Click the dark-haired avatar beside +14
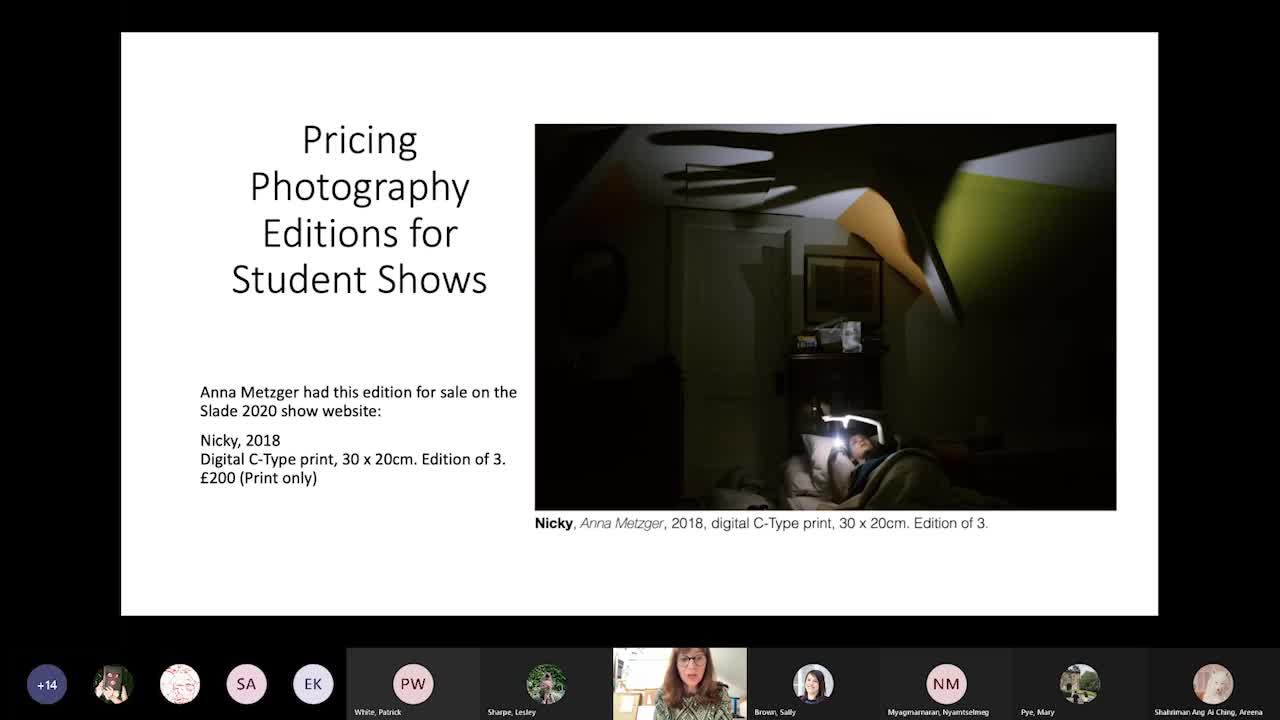The height and width of the screenshot is (720, 1280). 113,684
